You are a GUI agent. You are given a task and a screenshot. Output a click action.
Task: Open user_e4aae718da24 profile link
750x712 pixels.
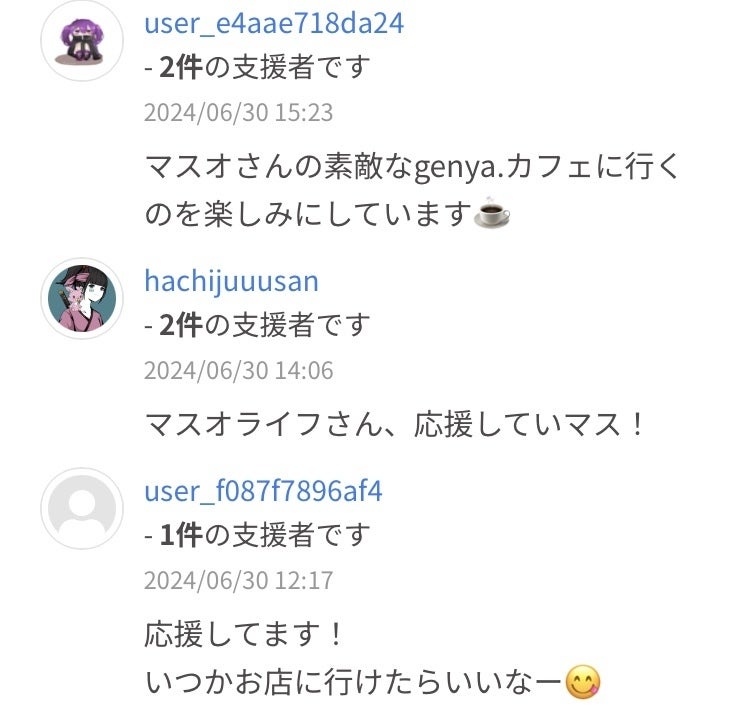click(274, 23)
